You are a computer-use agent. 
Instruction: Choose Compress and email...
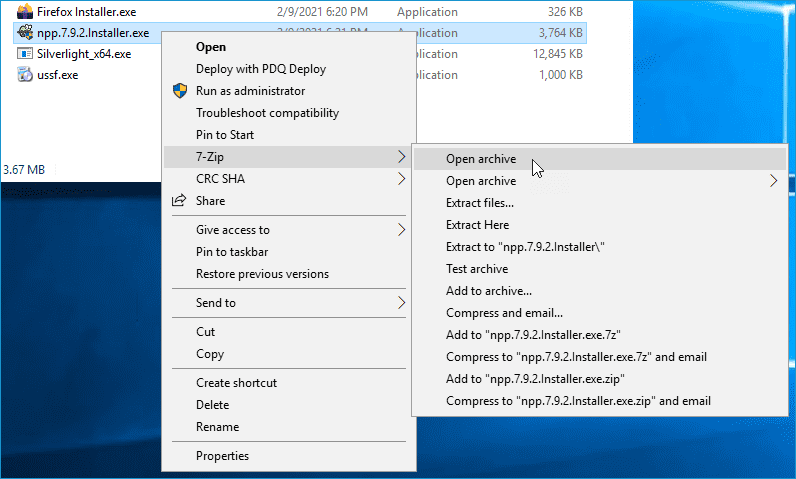tap(504, 313)
